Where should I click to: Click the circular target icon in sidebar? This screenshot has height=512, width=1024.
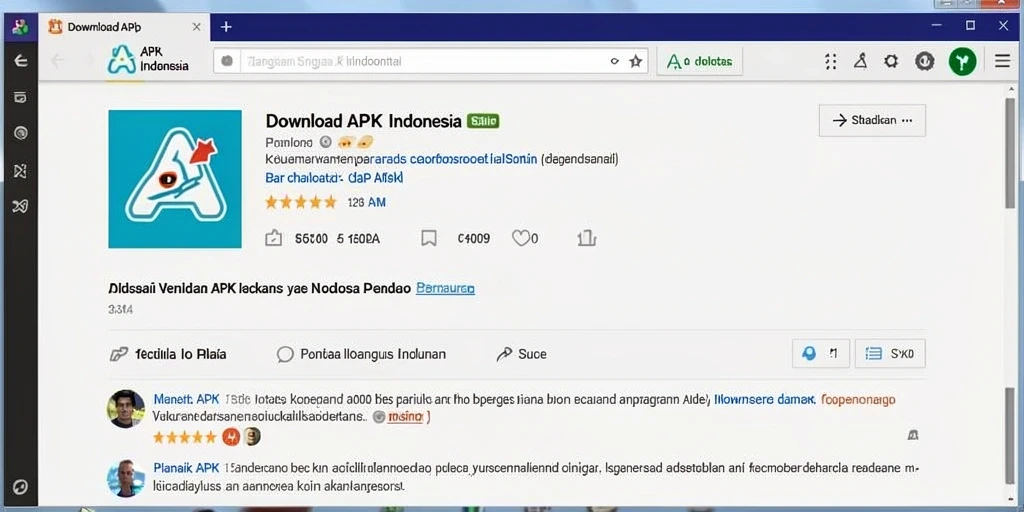[x=20, y=133]
